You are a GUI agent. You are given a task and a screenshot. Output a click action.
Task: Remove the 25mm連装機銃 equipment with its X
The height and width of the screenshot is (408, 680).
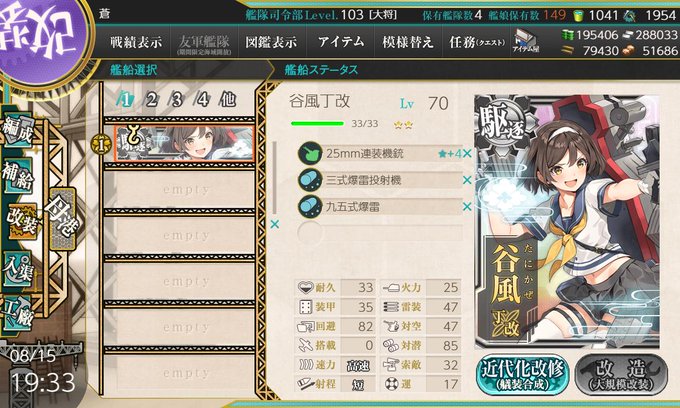(467, 153)
